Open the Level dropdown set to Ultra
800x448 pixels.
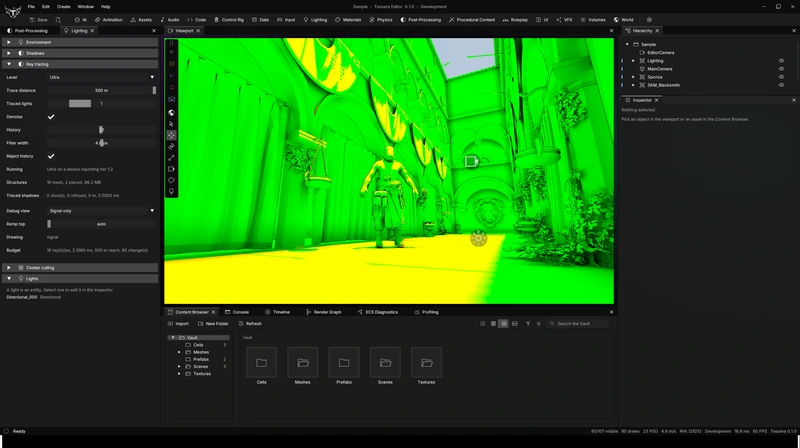click(x=102, y=77)
